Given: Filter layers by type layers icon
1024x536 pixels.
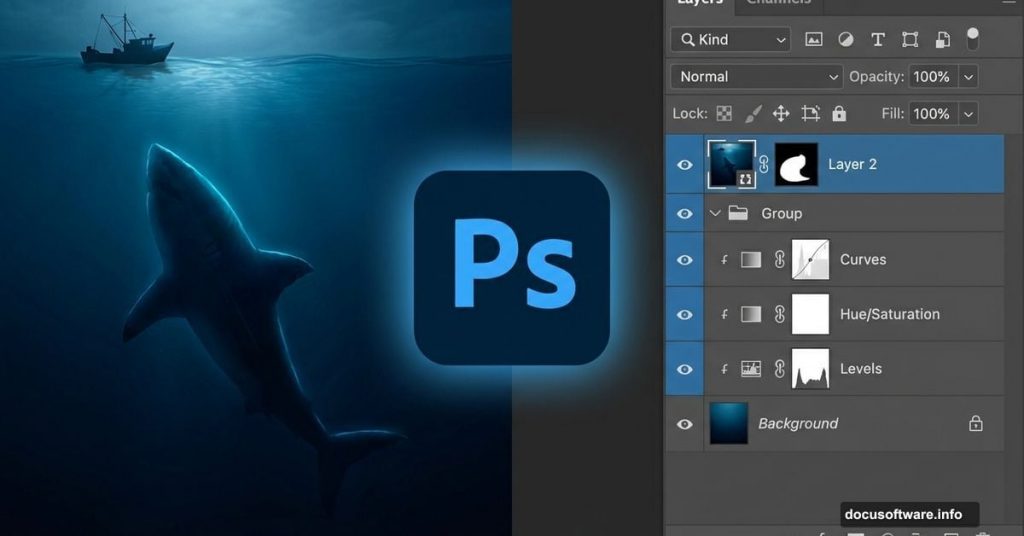Looking at the screenshot, I should [878, 40].
